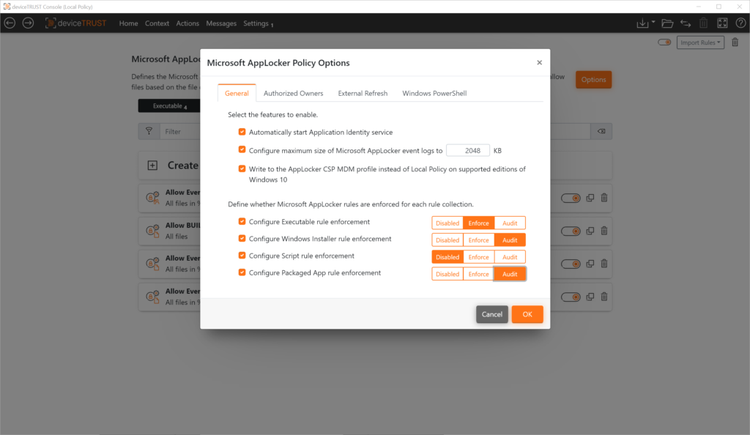Uncheck Automatically start Application Identity service
Image resolution: width=750 pixels, height=435 pixels.
coord(242,132)
